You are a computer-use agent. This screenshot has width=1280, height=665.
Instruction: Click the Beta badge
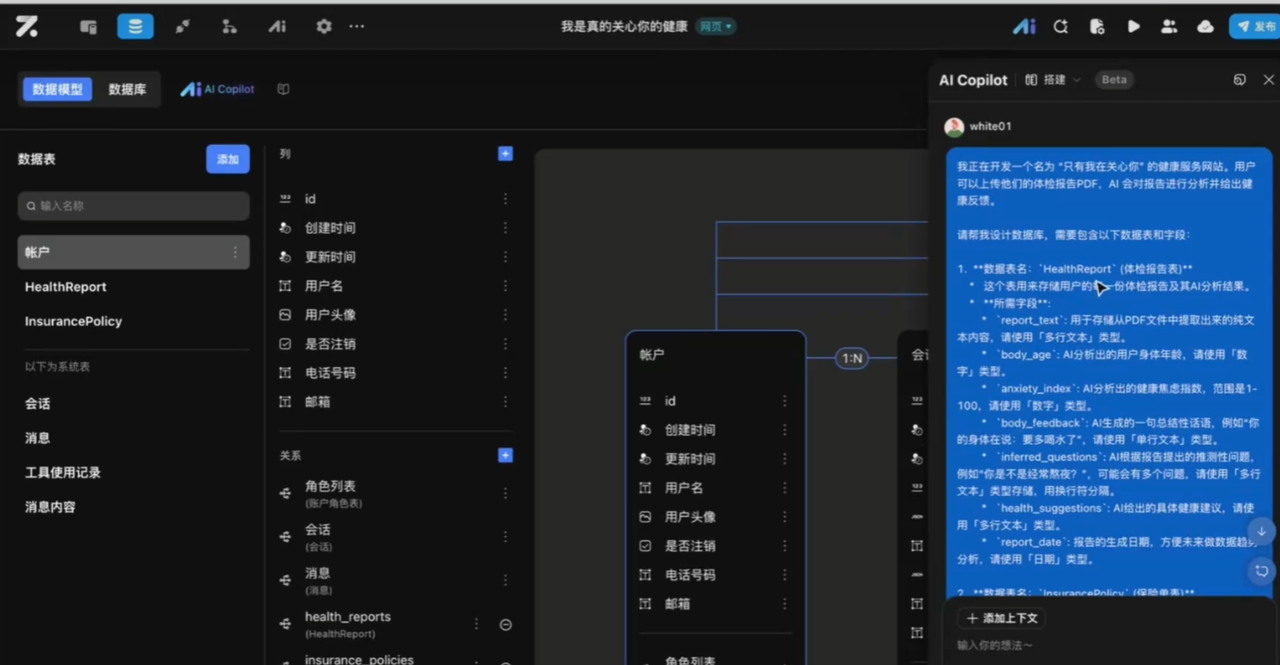pyautogui.click(x=1114, y=80)
